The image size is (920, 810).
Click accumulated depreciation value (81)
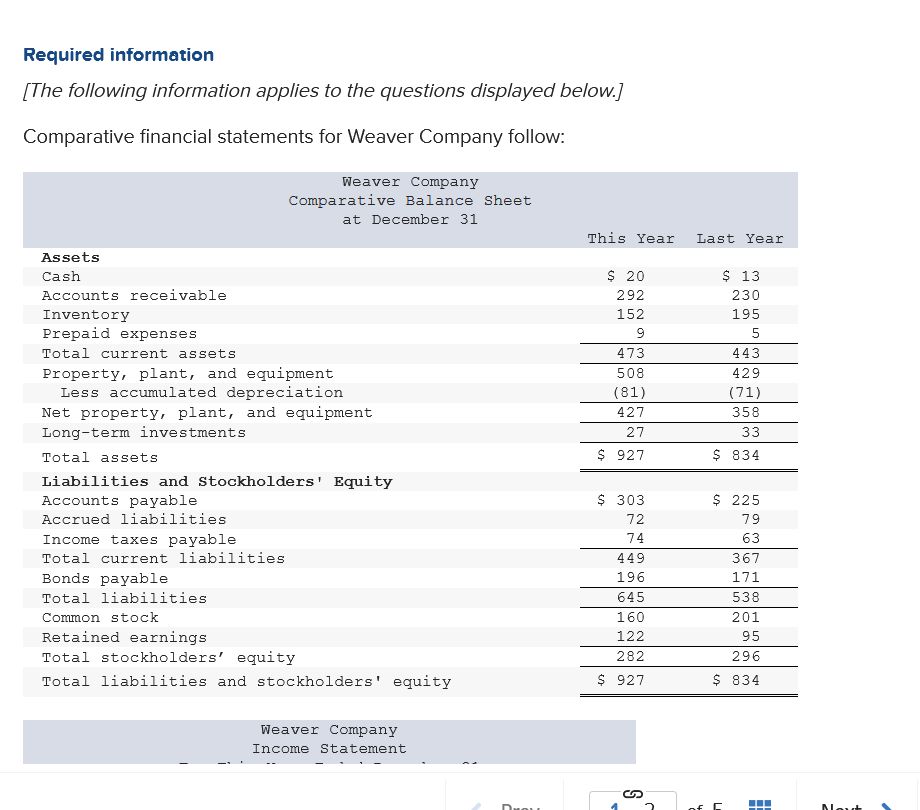pos(630,392)
